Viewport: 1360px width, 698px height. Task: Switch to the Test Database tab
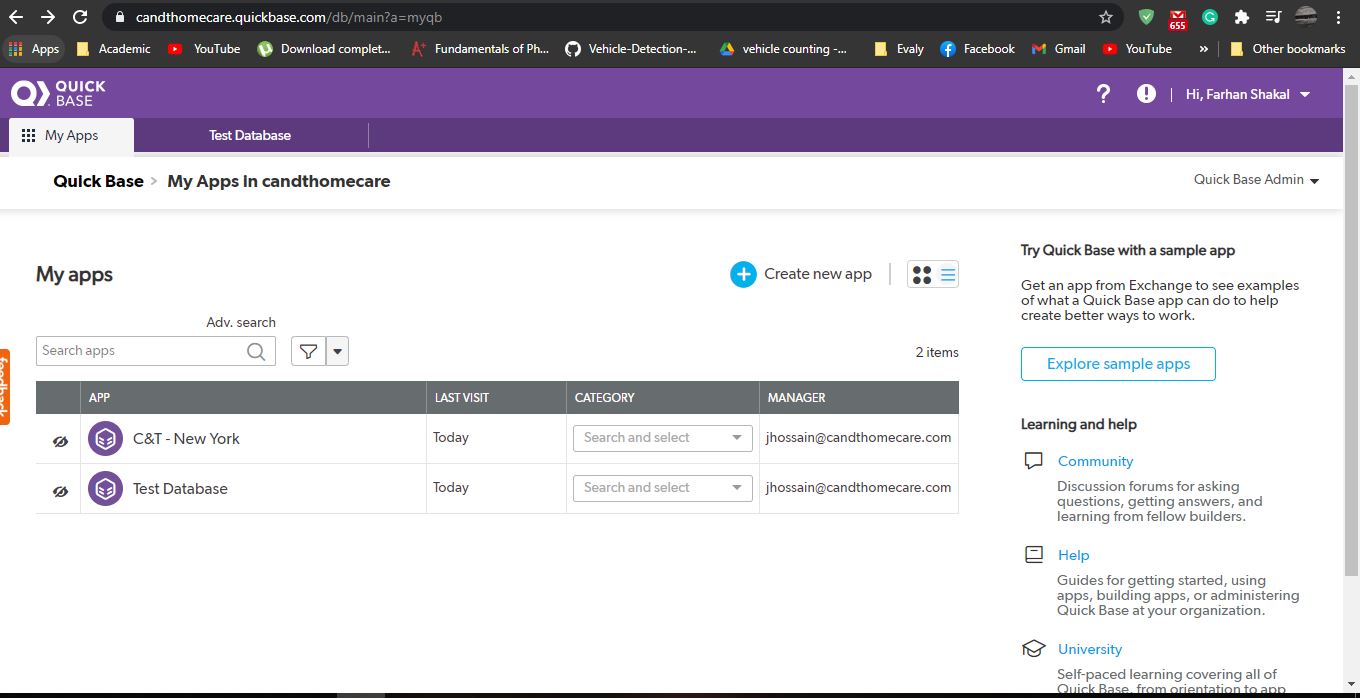pyautogui.click(x=250, y=135)
